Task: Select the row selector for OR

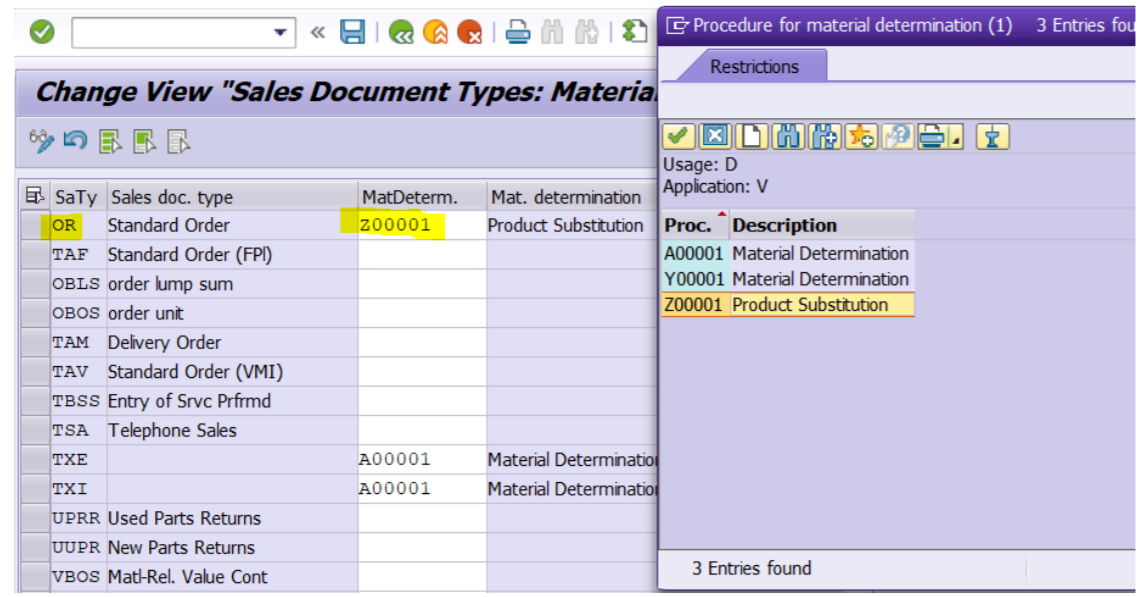Action: (34, 226)
